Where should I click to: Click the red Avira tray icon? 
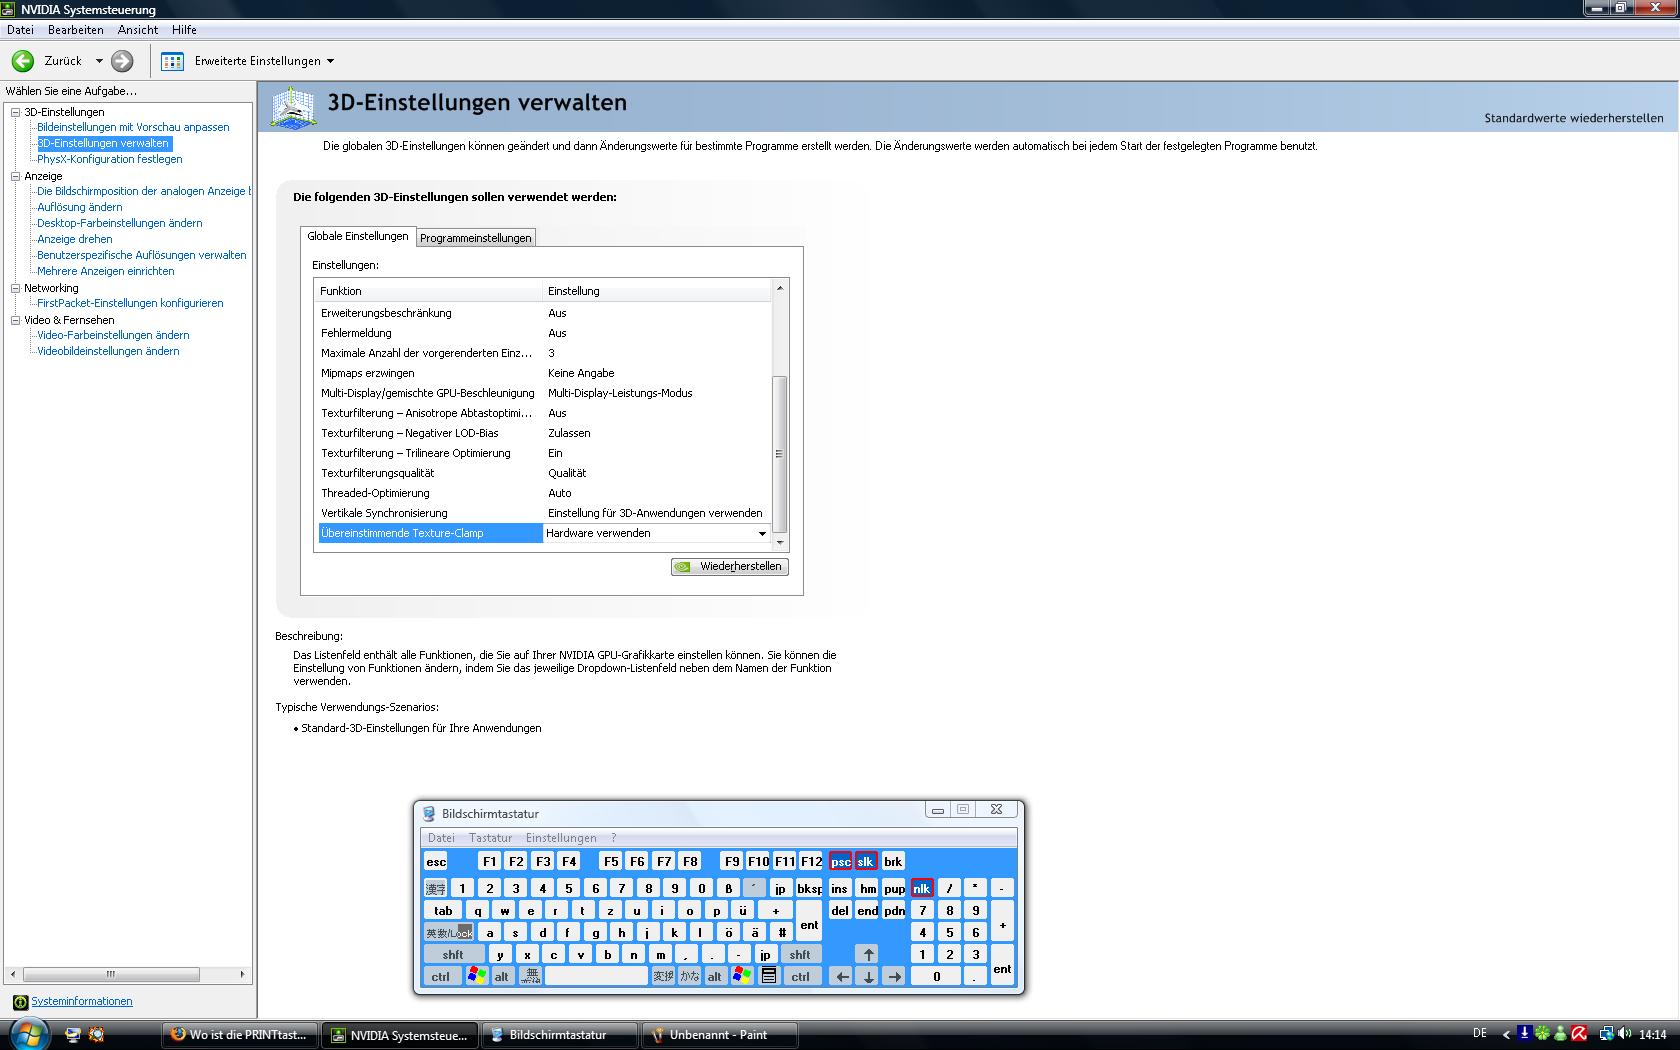[x=1579, y=1034]
